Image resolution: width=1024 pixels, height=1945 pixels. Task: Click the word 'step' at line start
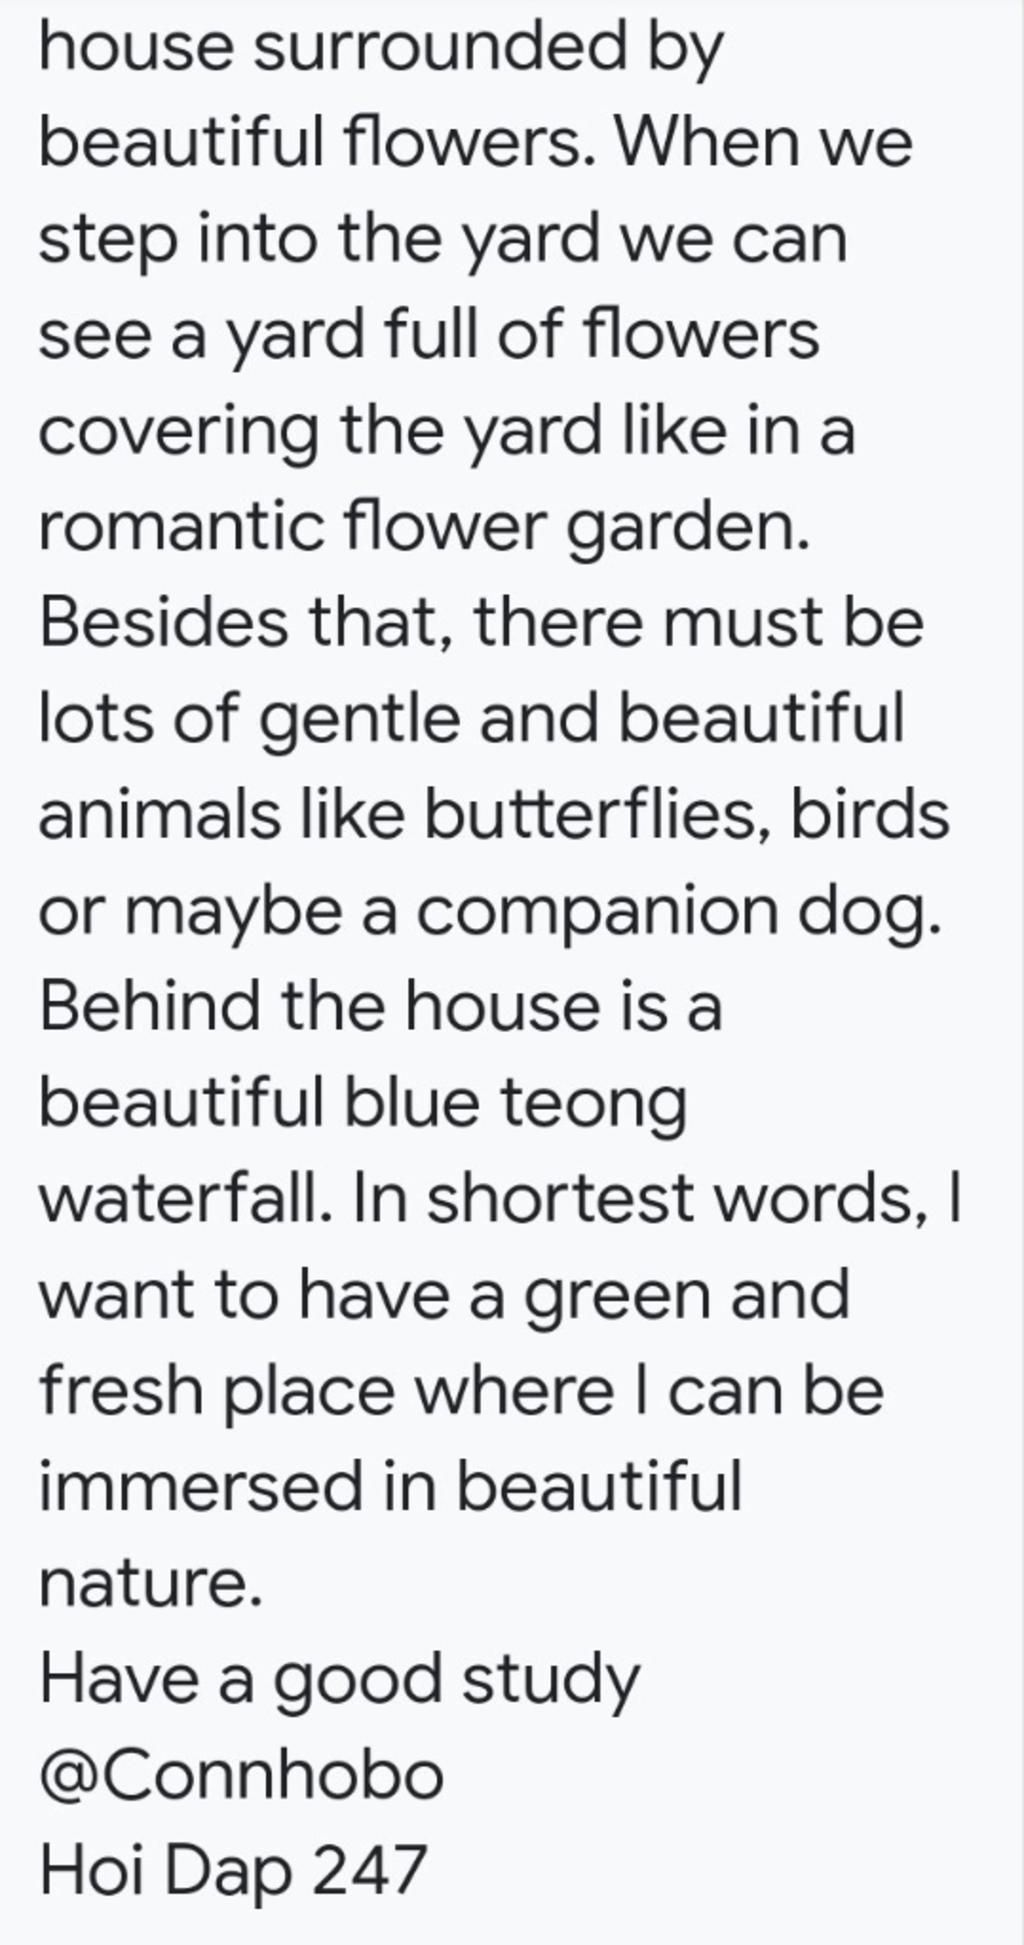pos(109,241)
